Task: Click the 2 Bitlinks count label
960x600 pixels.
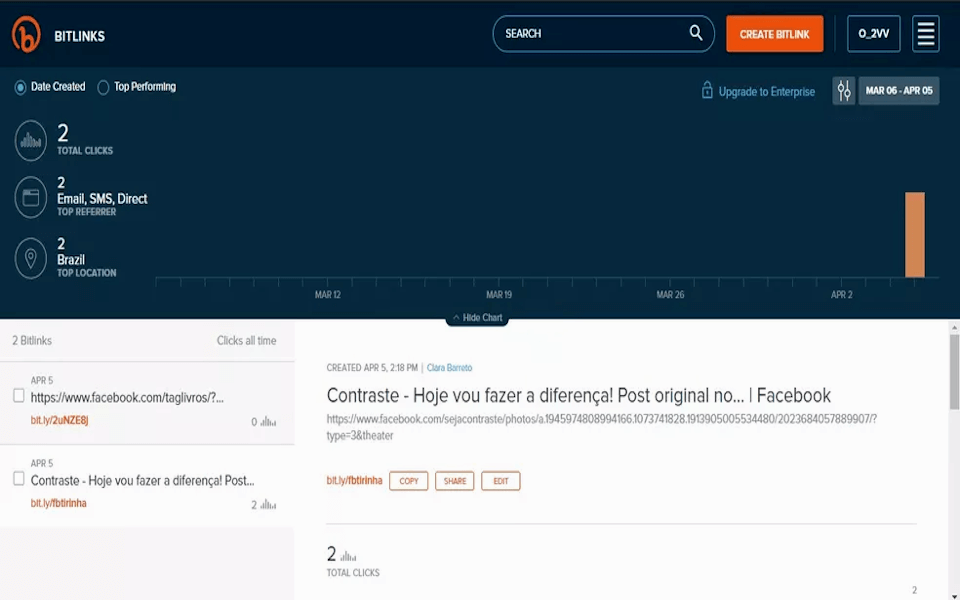Action: click(32, 340)
